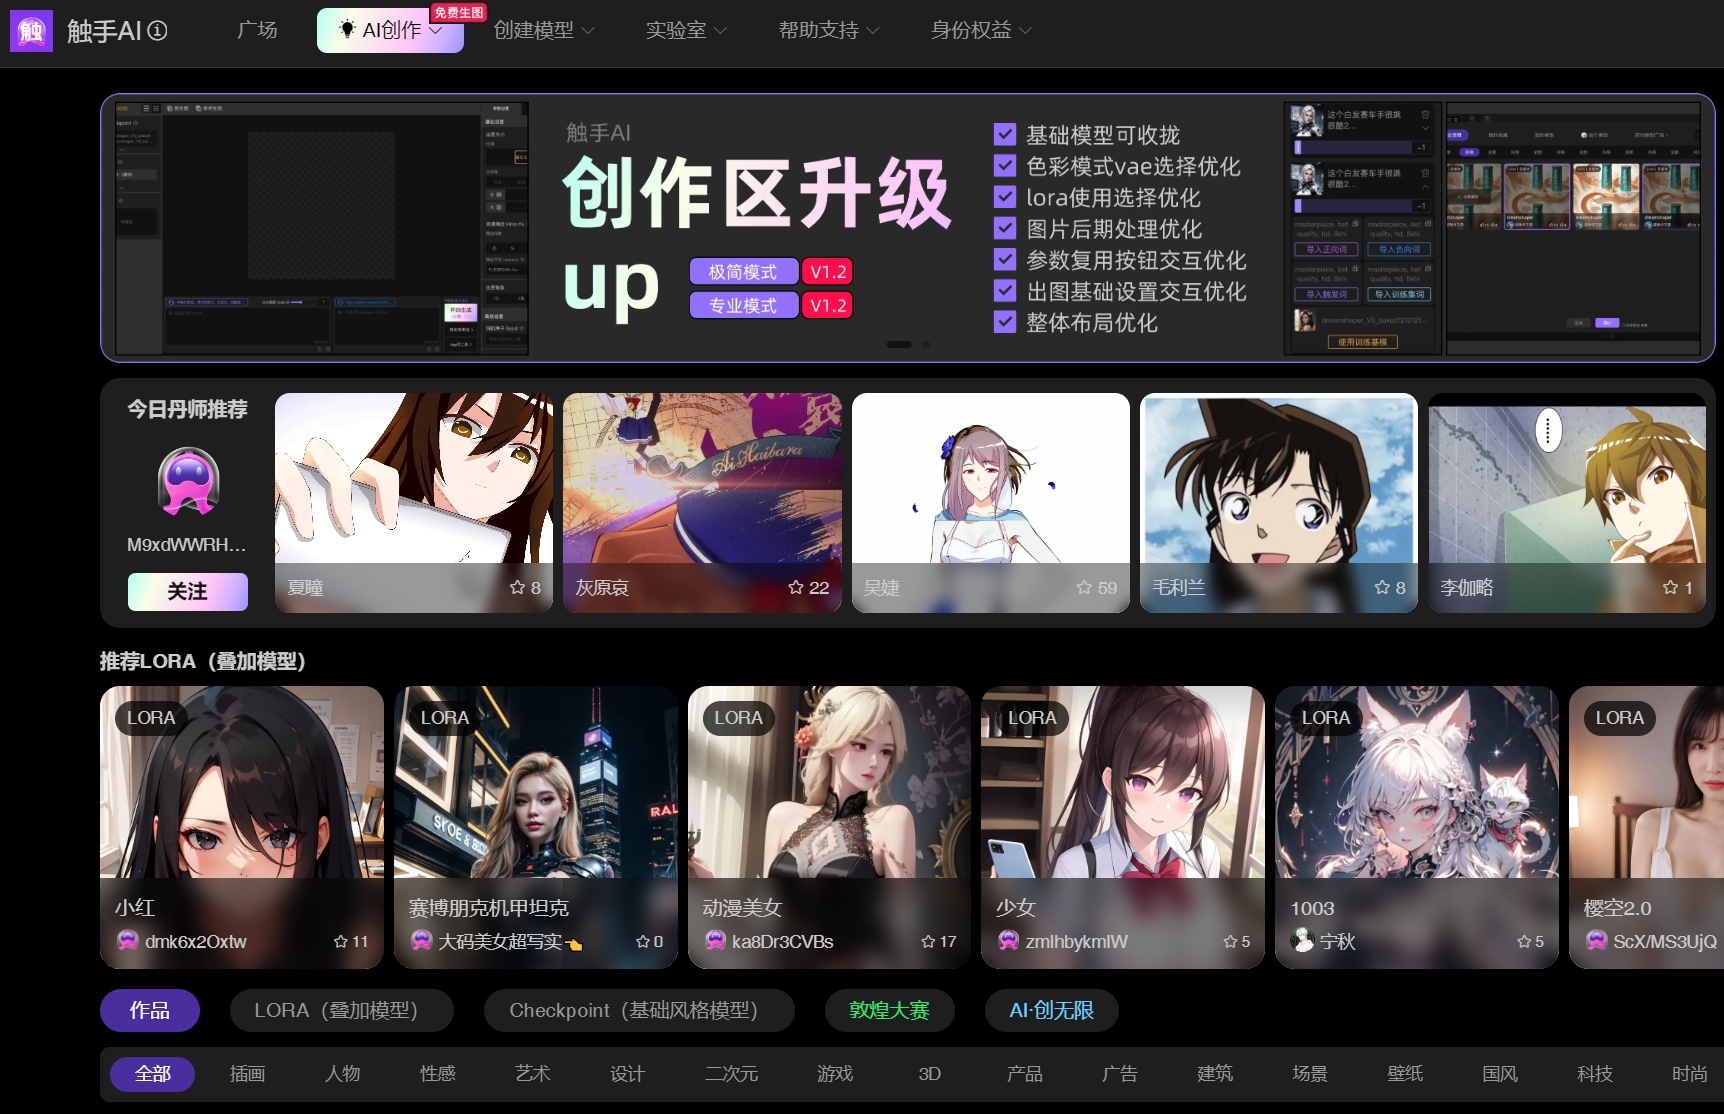Click the 触手AI octopus logo icon
This screenshot has height=1114, width=1724.
click(x=31, y=31)
